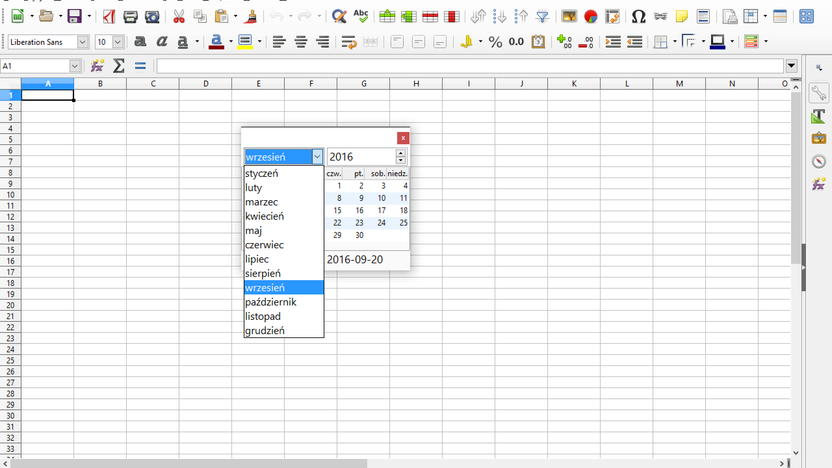The image size is (832, 468).
Task: Run the spelling check
Action: point(361,16)
